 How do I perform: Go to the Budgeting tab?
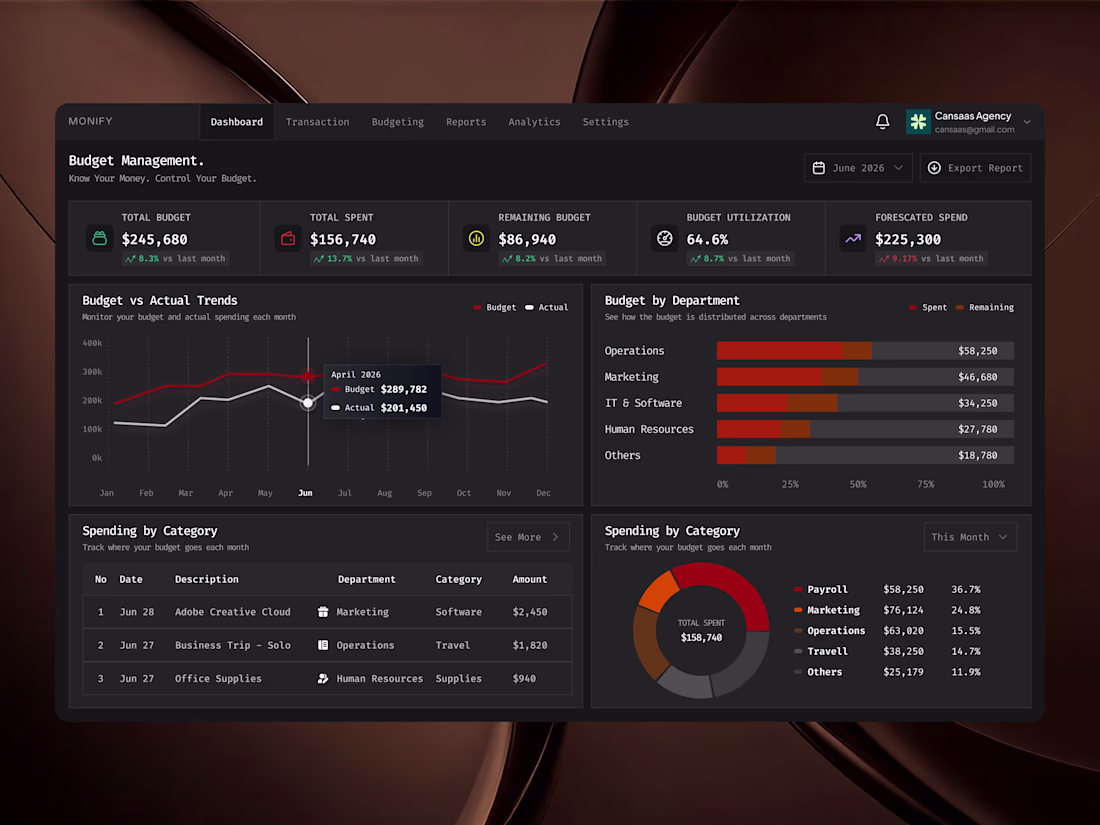click(x=398, y=122)
